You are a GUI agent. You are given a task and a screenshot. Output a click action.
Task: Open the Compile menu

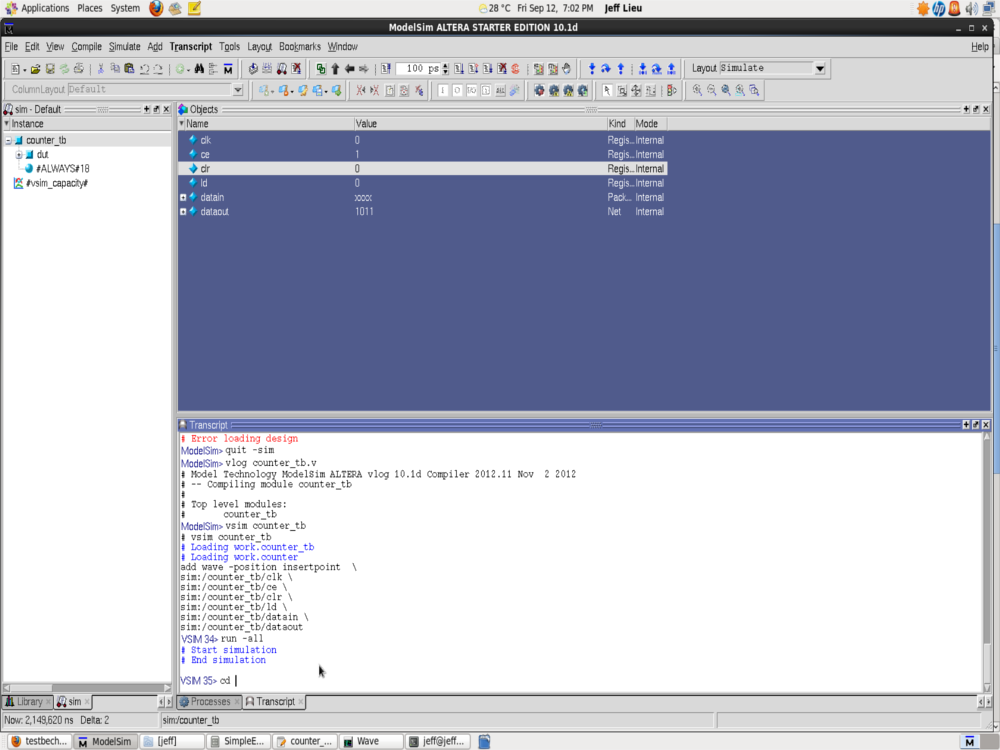coord(87,47)
